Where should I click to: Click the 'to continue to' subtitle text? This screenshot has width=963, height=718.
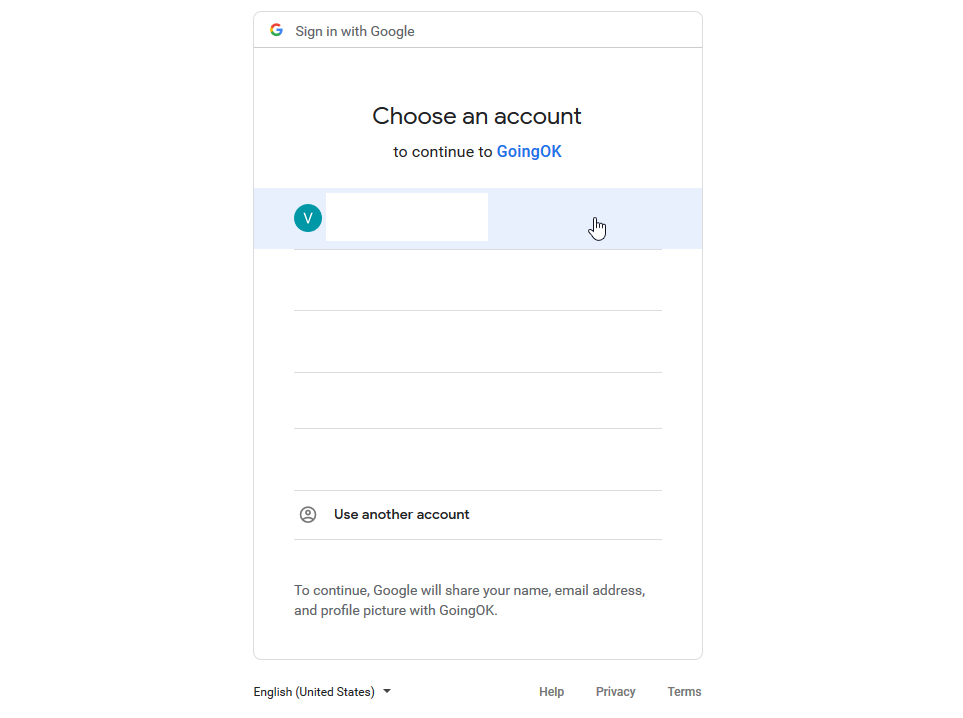pyautogui.click(x=443, y=152)
